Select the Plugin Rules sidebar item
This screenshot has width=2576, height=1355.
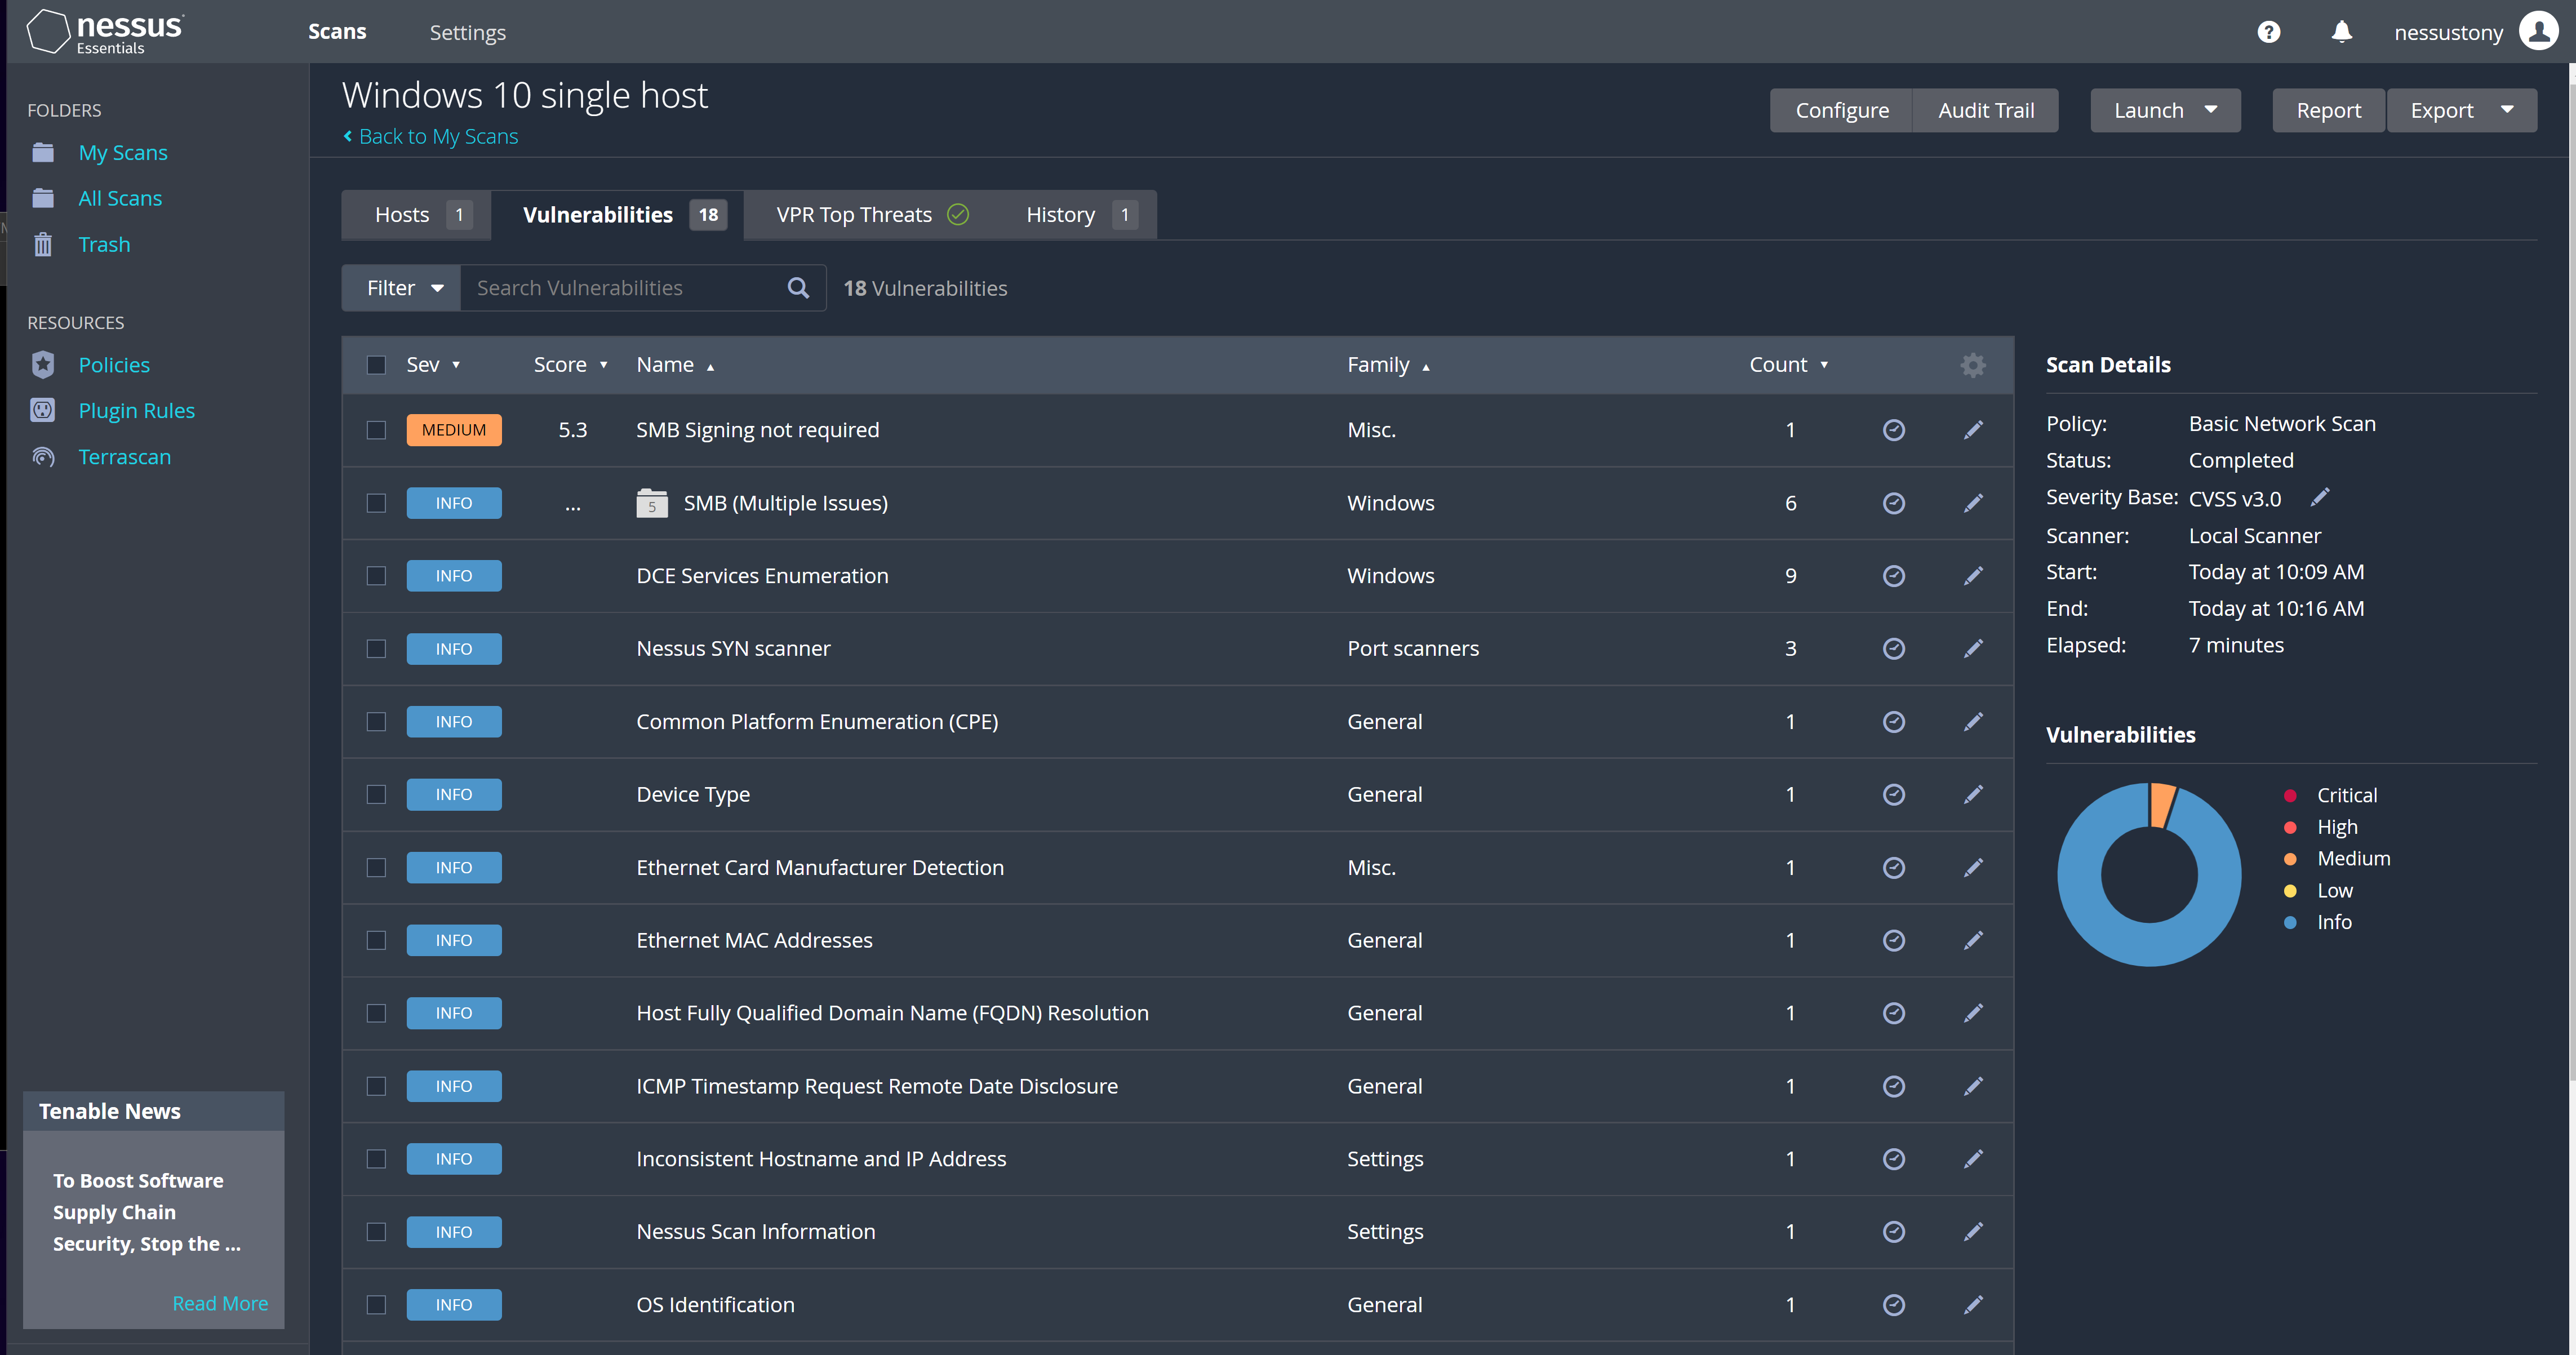136,410
